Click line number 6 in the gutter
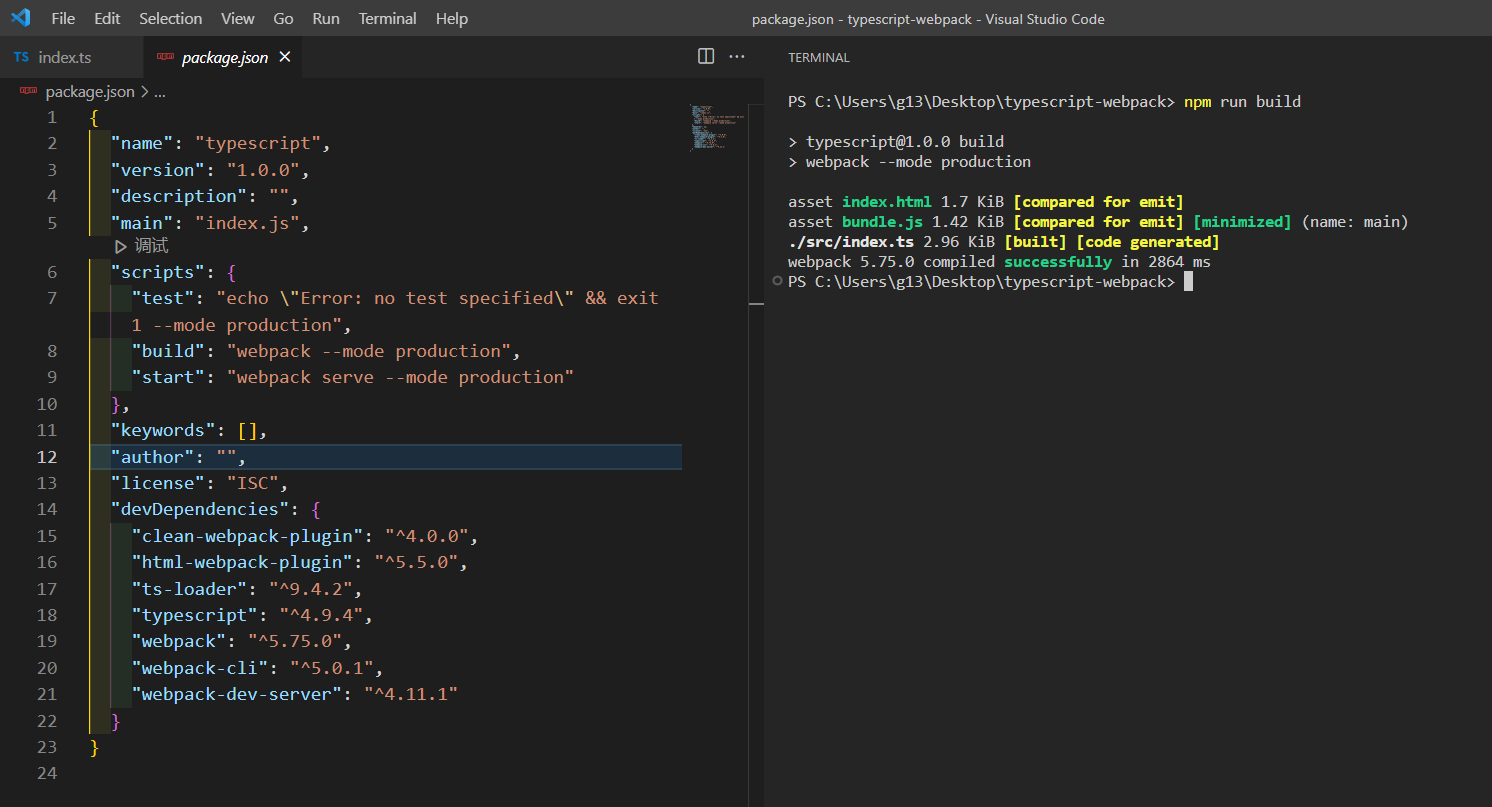The width and height of the screenshot is (1492, 807). [51, 273]
